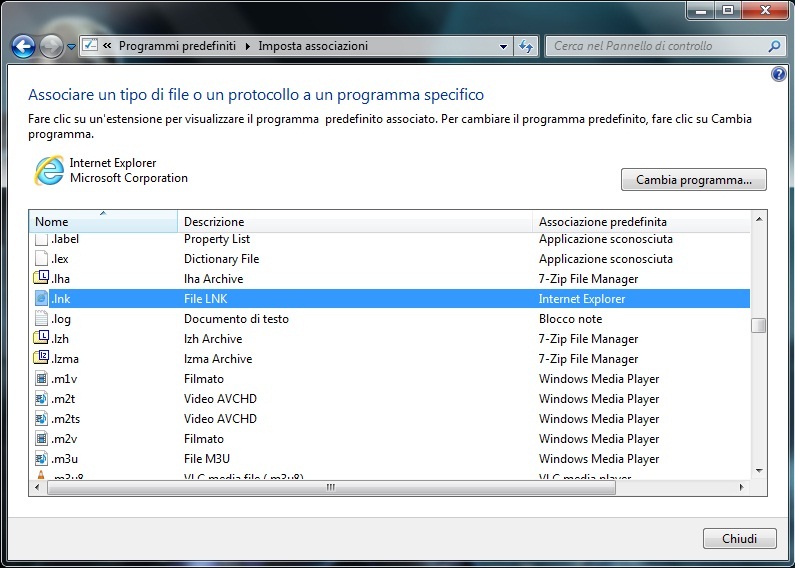Sort by the Descrizione column header

click(x=355, y=221)
